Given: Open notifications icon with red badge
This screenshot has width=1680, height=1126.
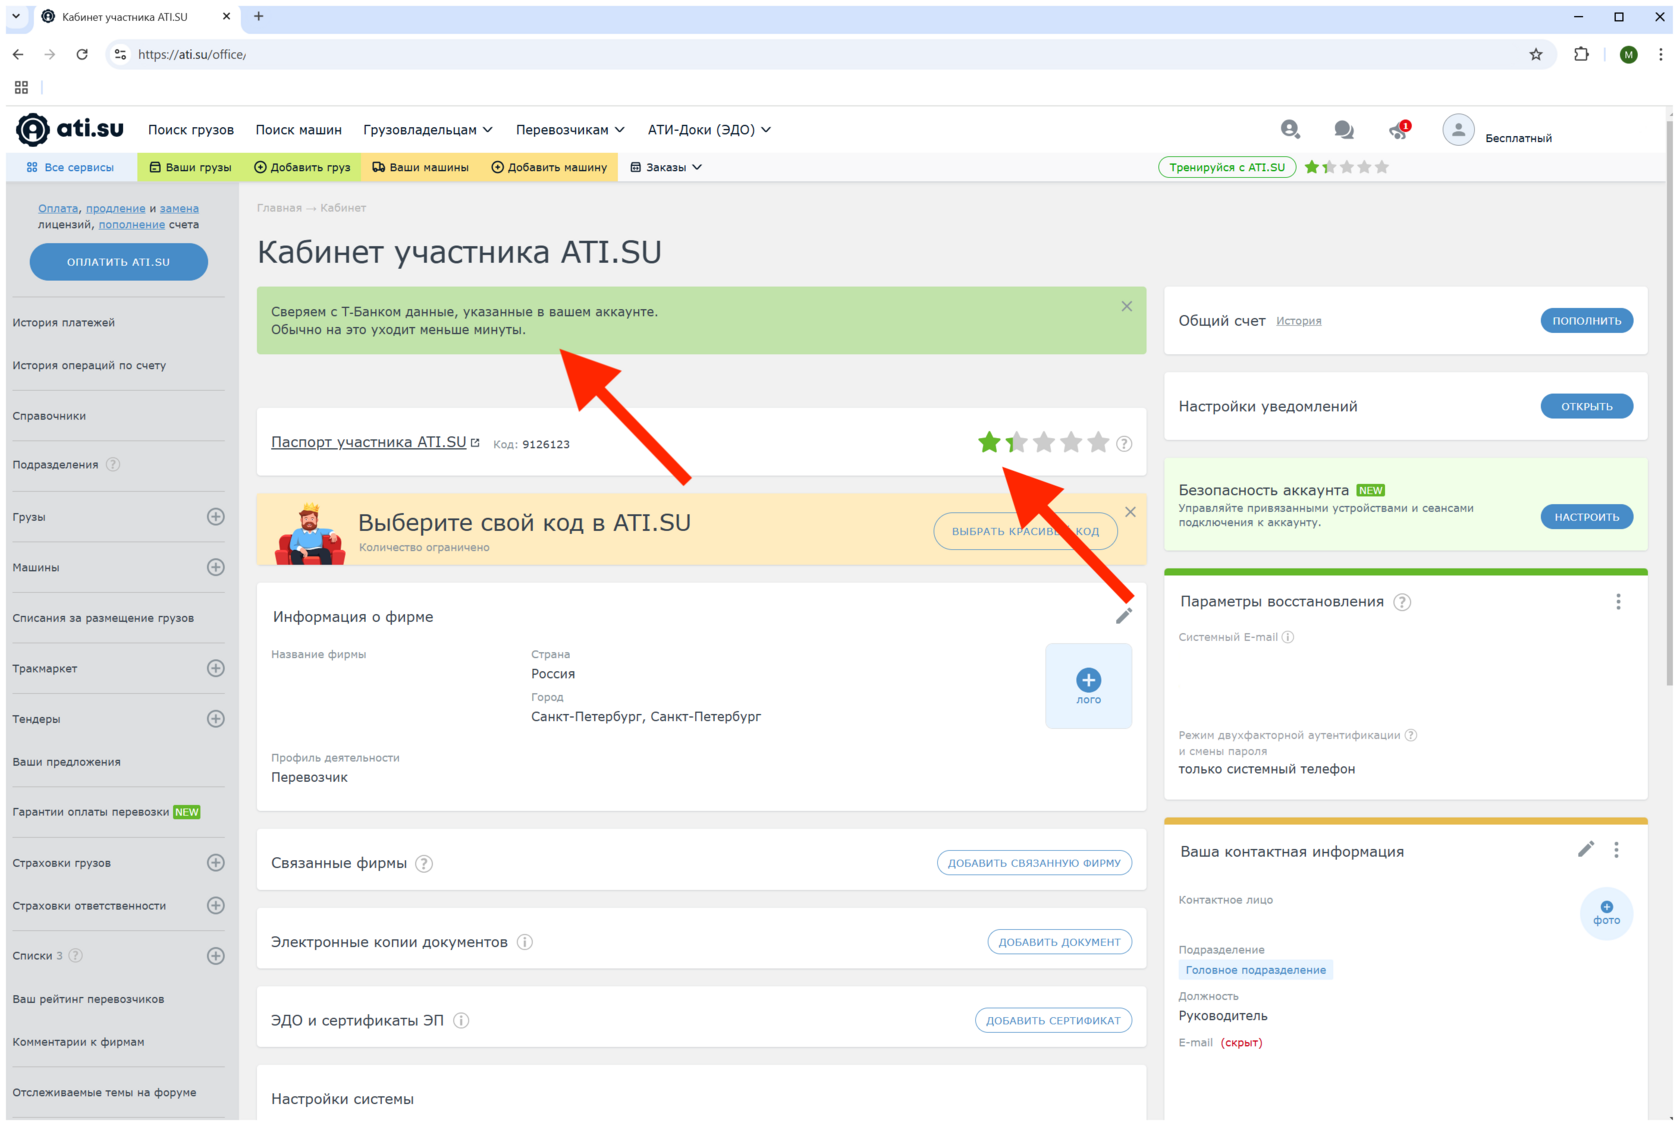Looking at the screenshot, I should pos(1398,130).
